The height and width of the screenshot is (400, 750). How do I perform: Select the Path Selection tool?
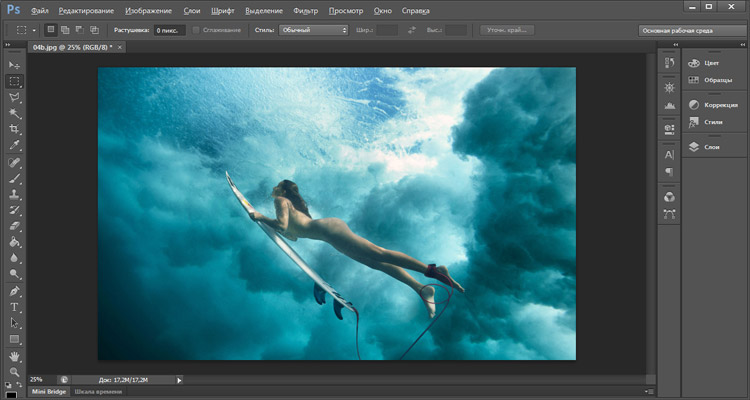[x=14, y=323]
